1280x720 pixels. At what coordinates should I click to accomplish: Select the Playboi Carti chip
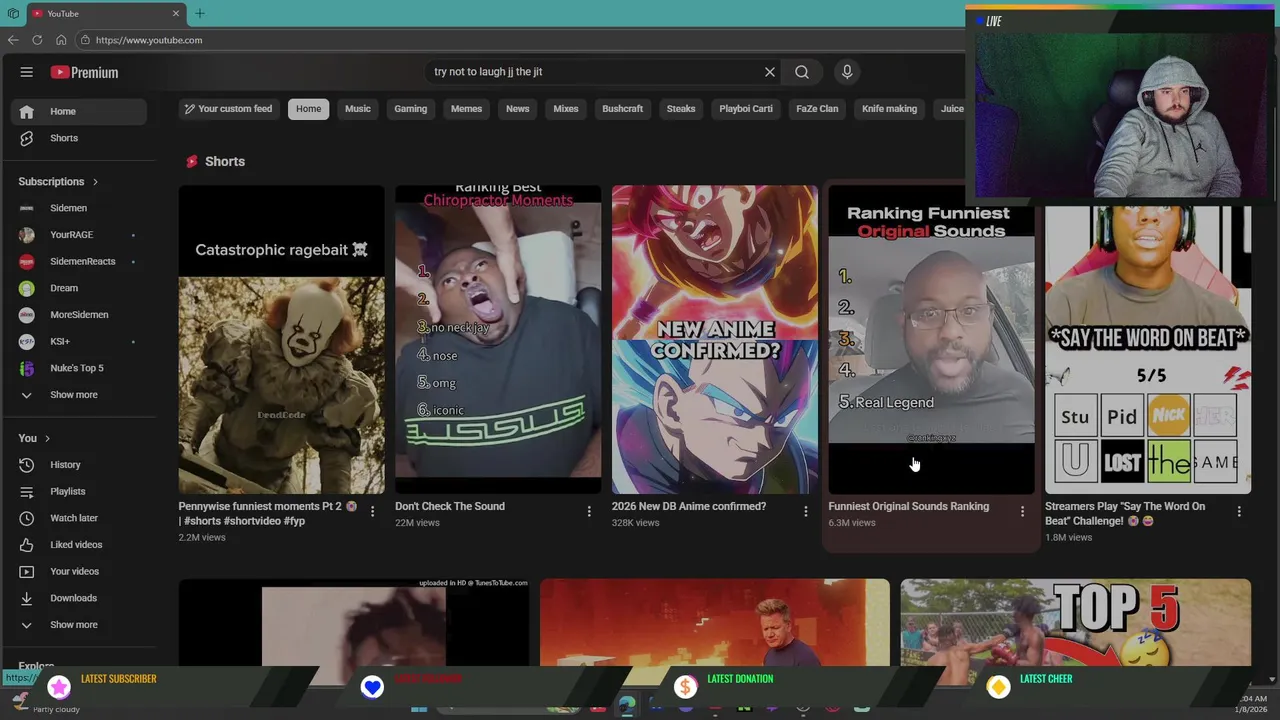tap(746, 109)
